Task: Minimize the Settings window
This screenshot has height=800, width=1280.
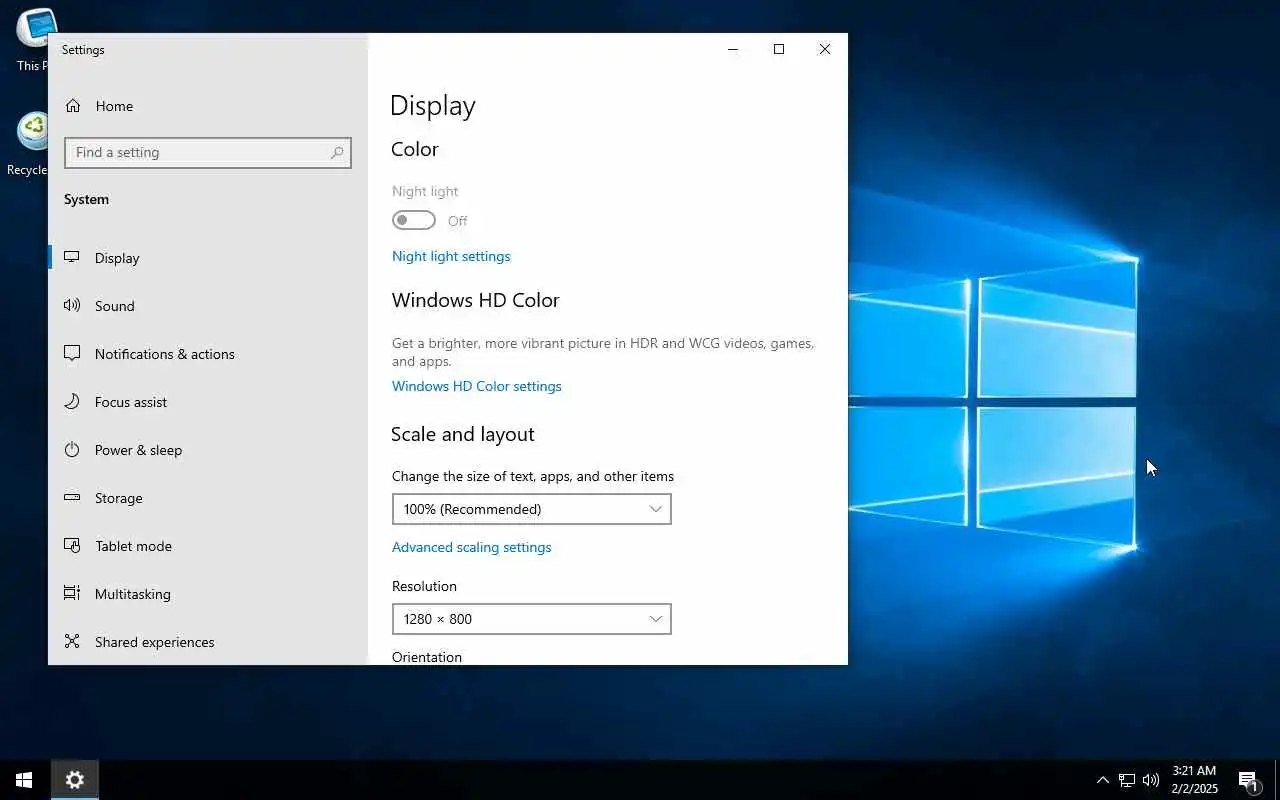Action: [x=733, y=49]
